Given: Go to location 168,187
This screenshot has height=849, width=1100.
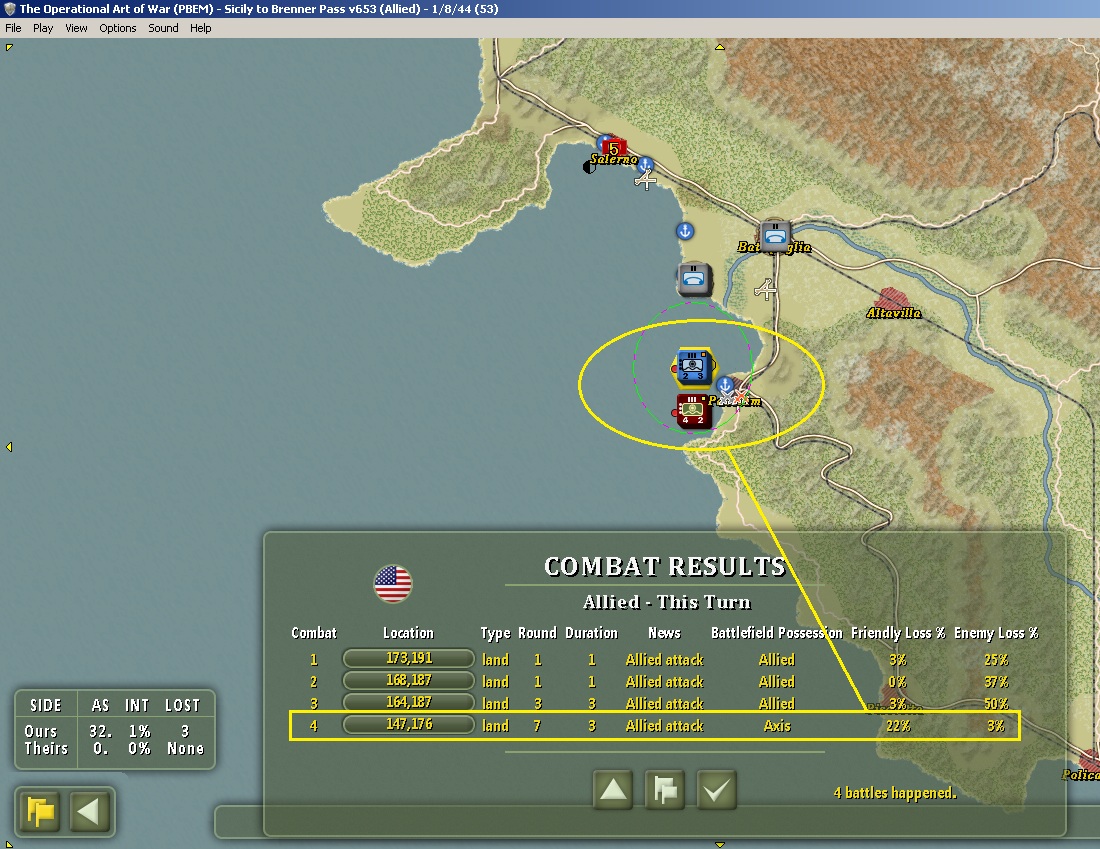Looking at the screenshot, I should click(409, 681).
